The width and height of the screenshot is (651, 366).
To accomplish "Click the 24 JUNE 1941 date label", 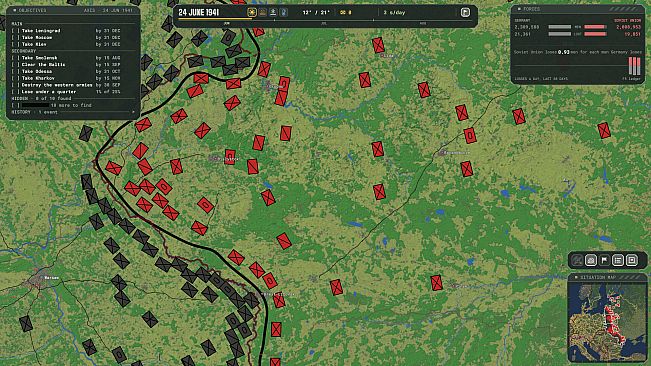I will click(198, 12).
